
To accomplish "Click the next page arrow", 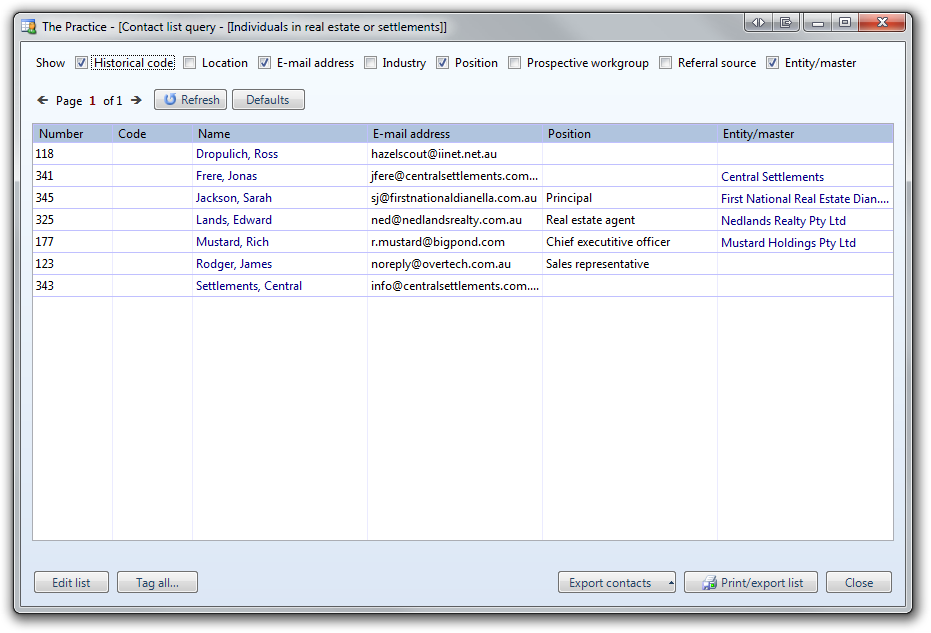I will click(137, 100).
